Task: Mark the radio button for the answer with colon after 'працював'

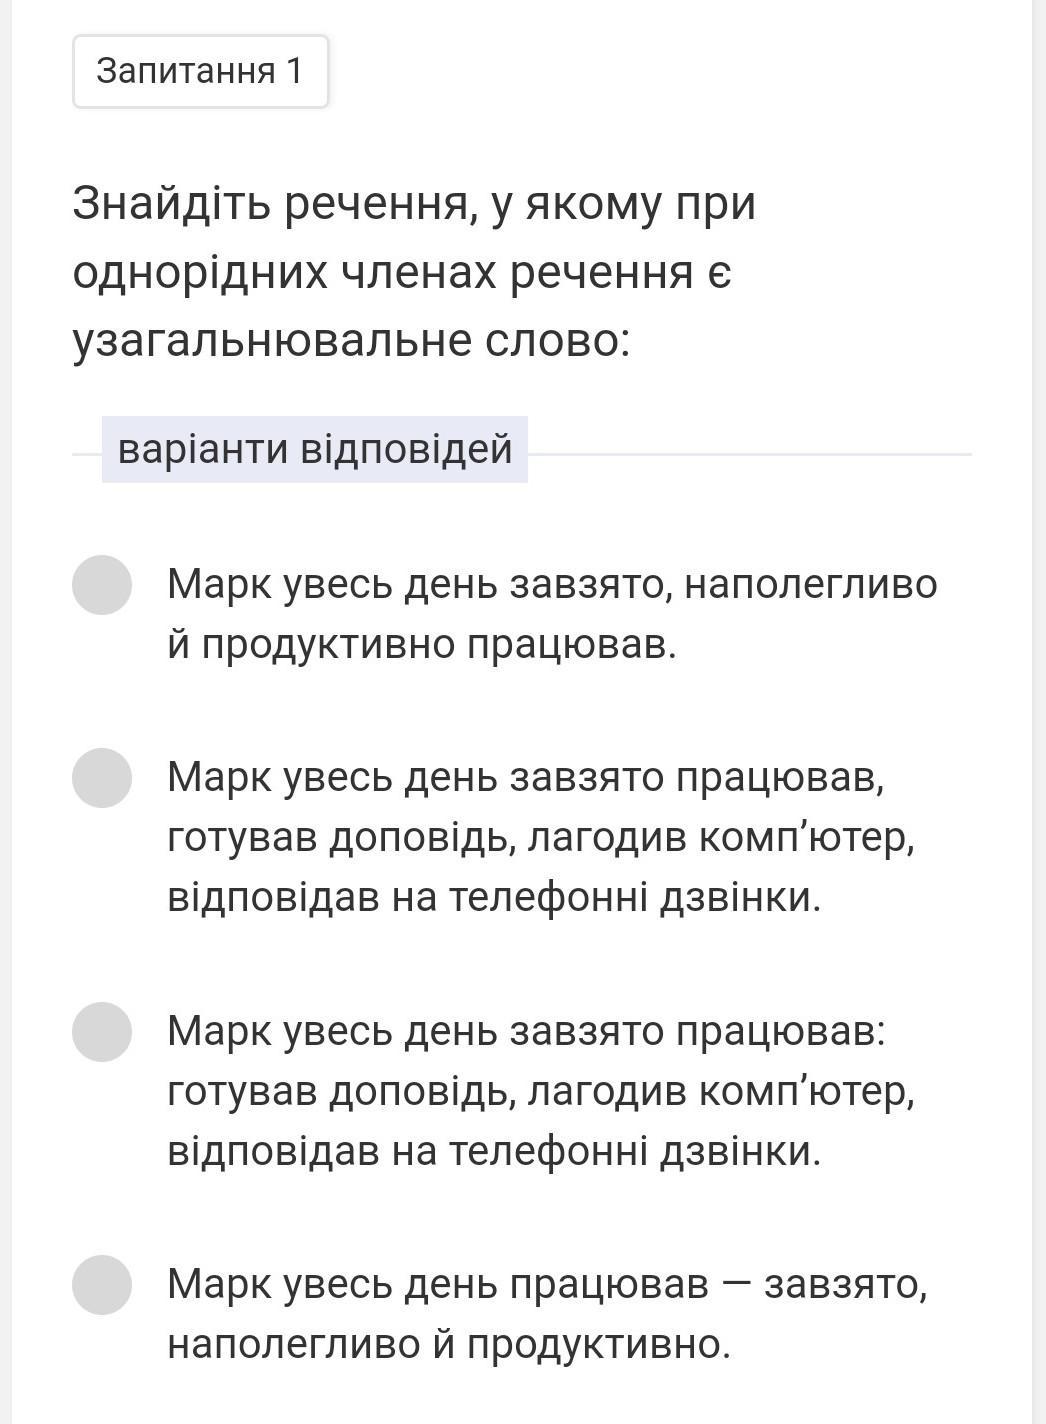Action: point(102,1032)
